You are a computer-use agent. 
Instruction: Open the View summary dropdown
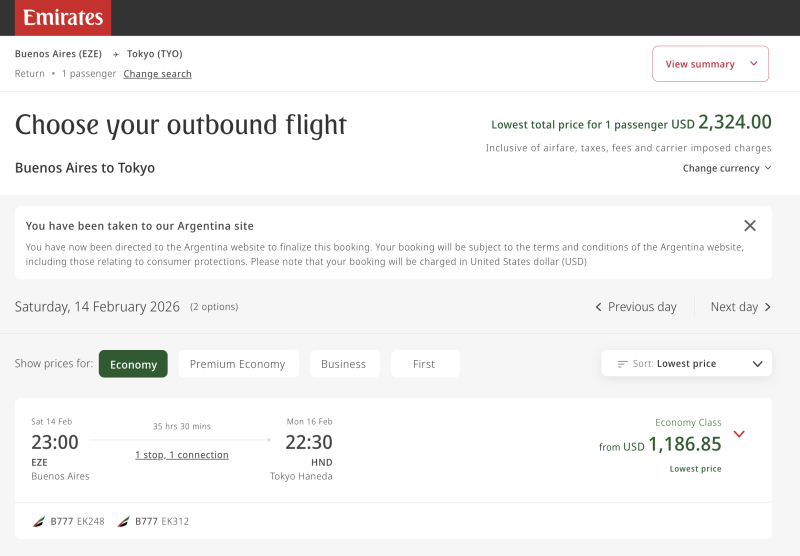710,64
